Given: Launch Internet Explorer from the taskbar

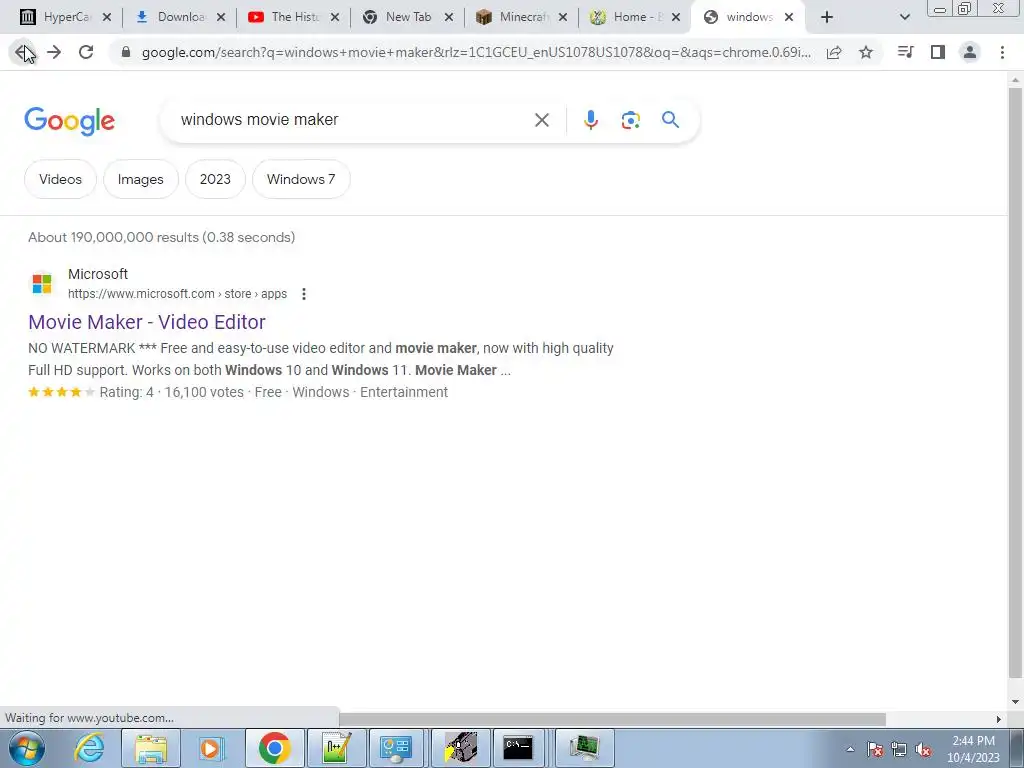Looking at the screenshot, I should pyautogui.click(x=89, y=748).
